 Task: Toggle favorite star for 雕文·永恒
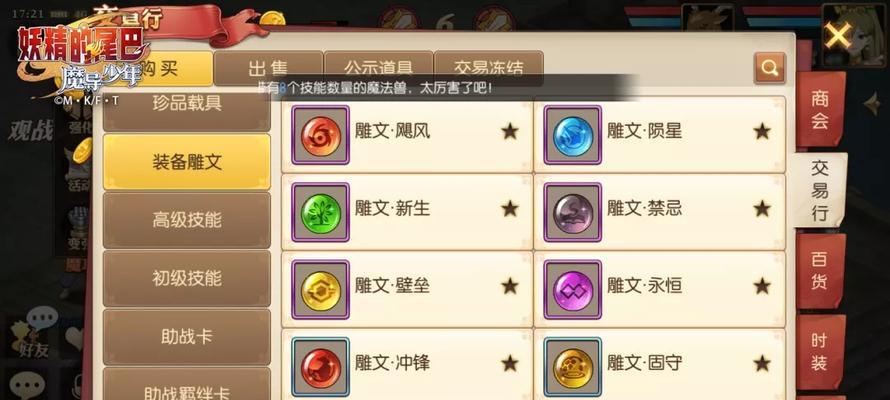[x=762, y=286]
